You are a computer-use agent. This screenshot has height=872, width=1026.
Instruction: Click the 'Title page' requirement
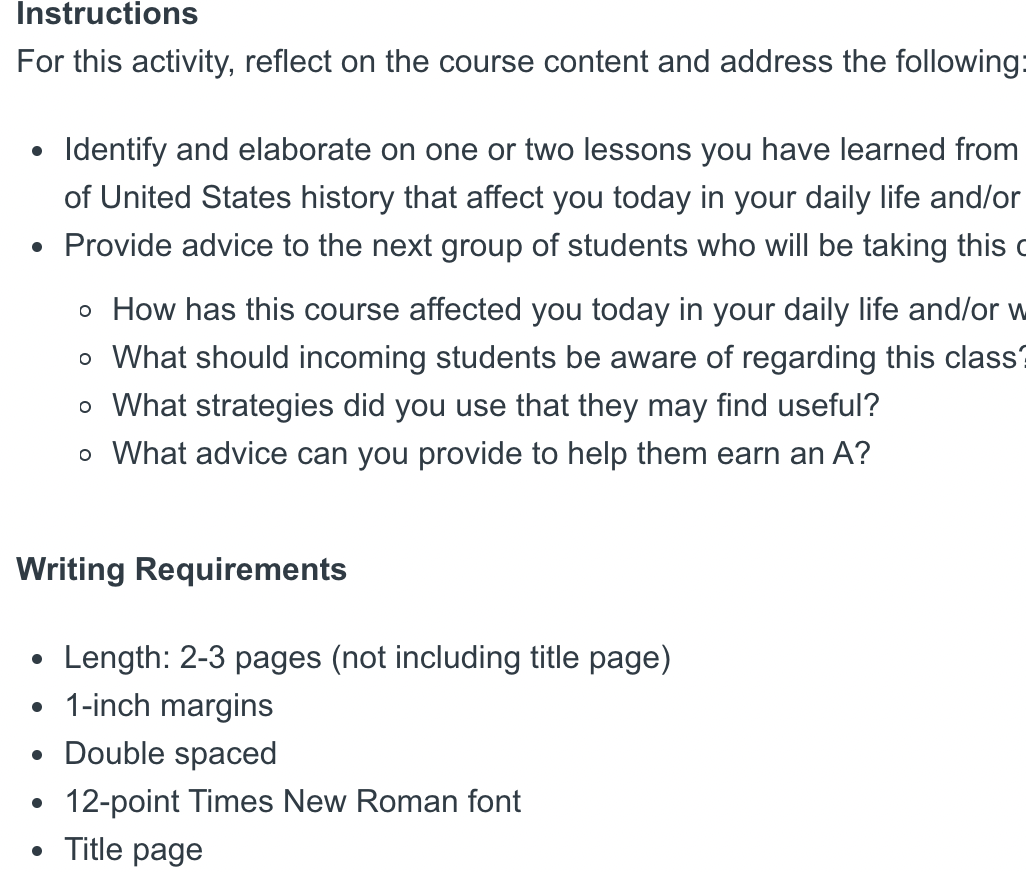coord(133,850)
